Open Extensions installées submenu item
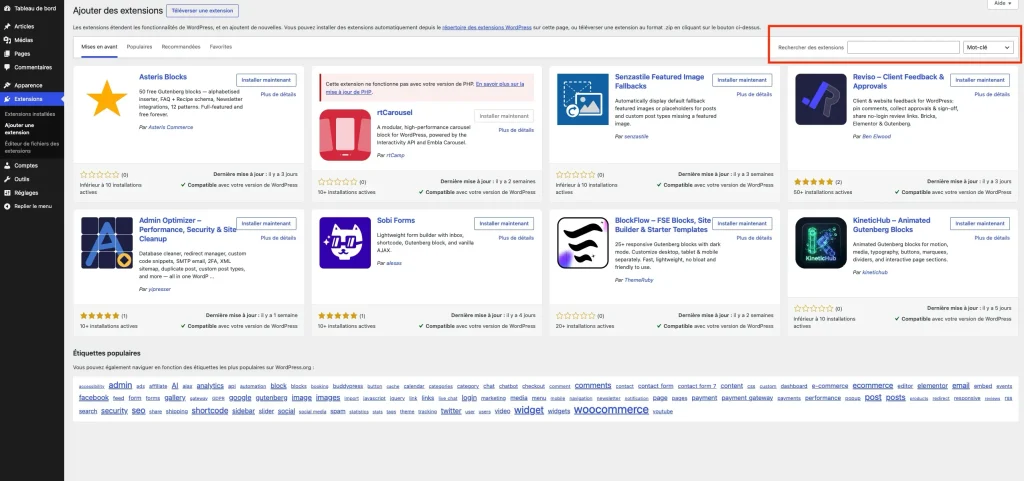The height and width of the screenshot is (481, 1024). (29, 114)
